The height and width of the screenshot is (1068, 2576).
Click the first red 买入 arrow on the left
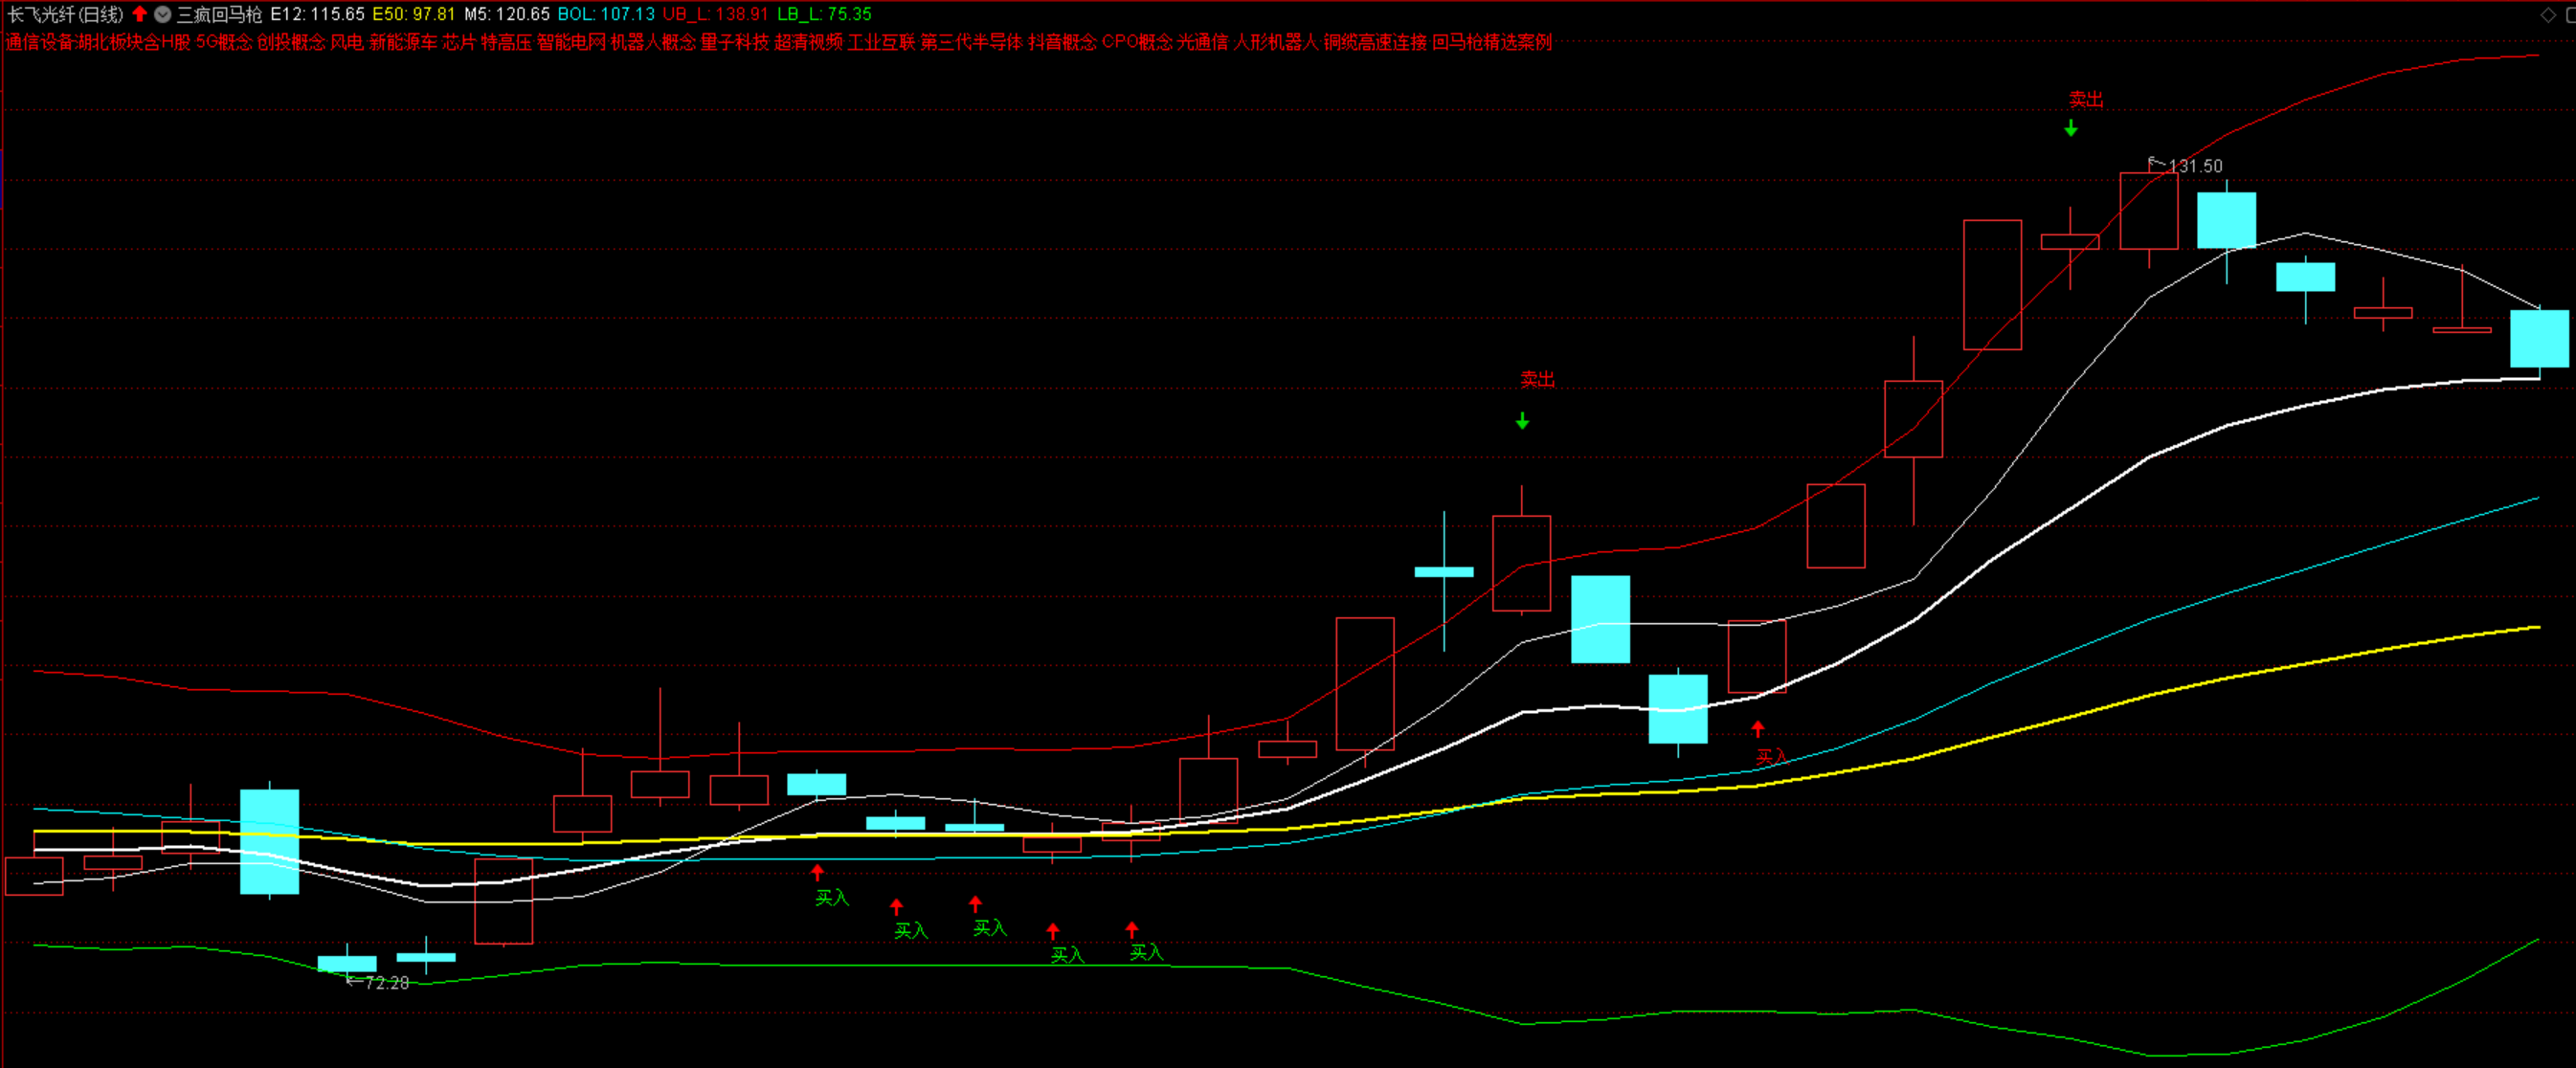817,872
